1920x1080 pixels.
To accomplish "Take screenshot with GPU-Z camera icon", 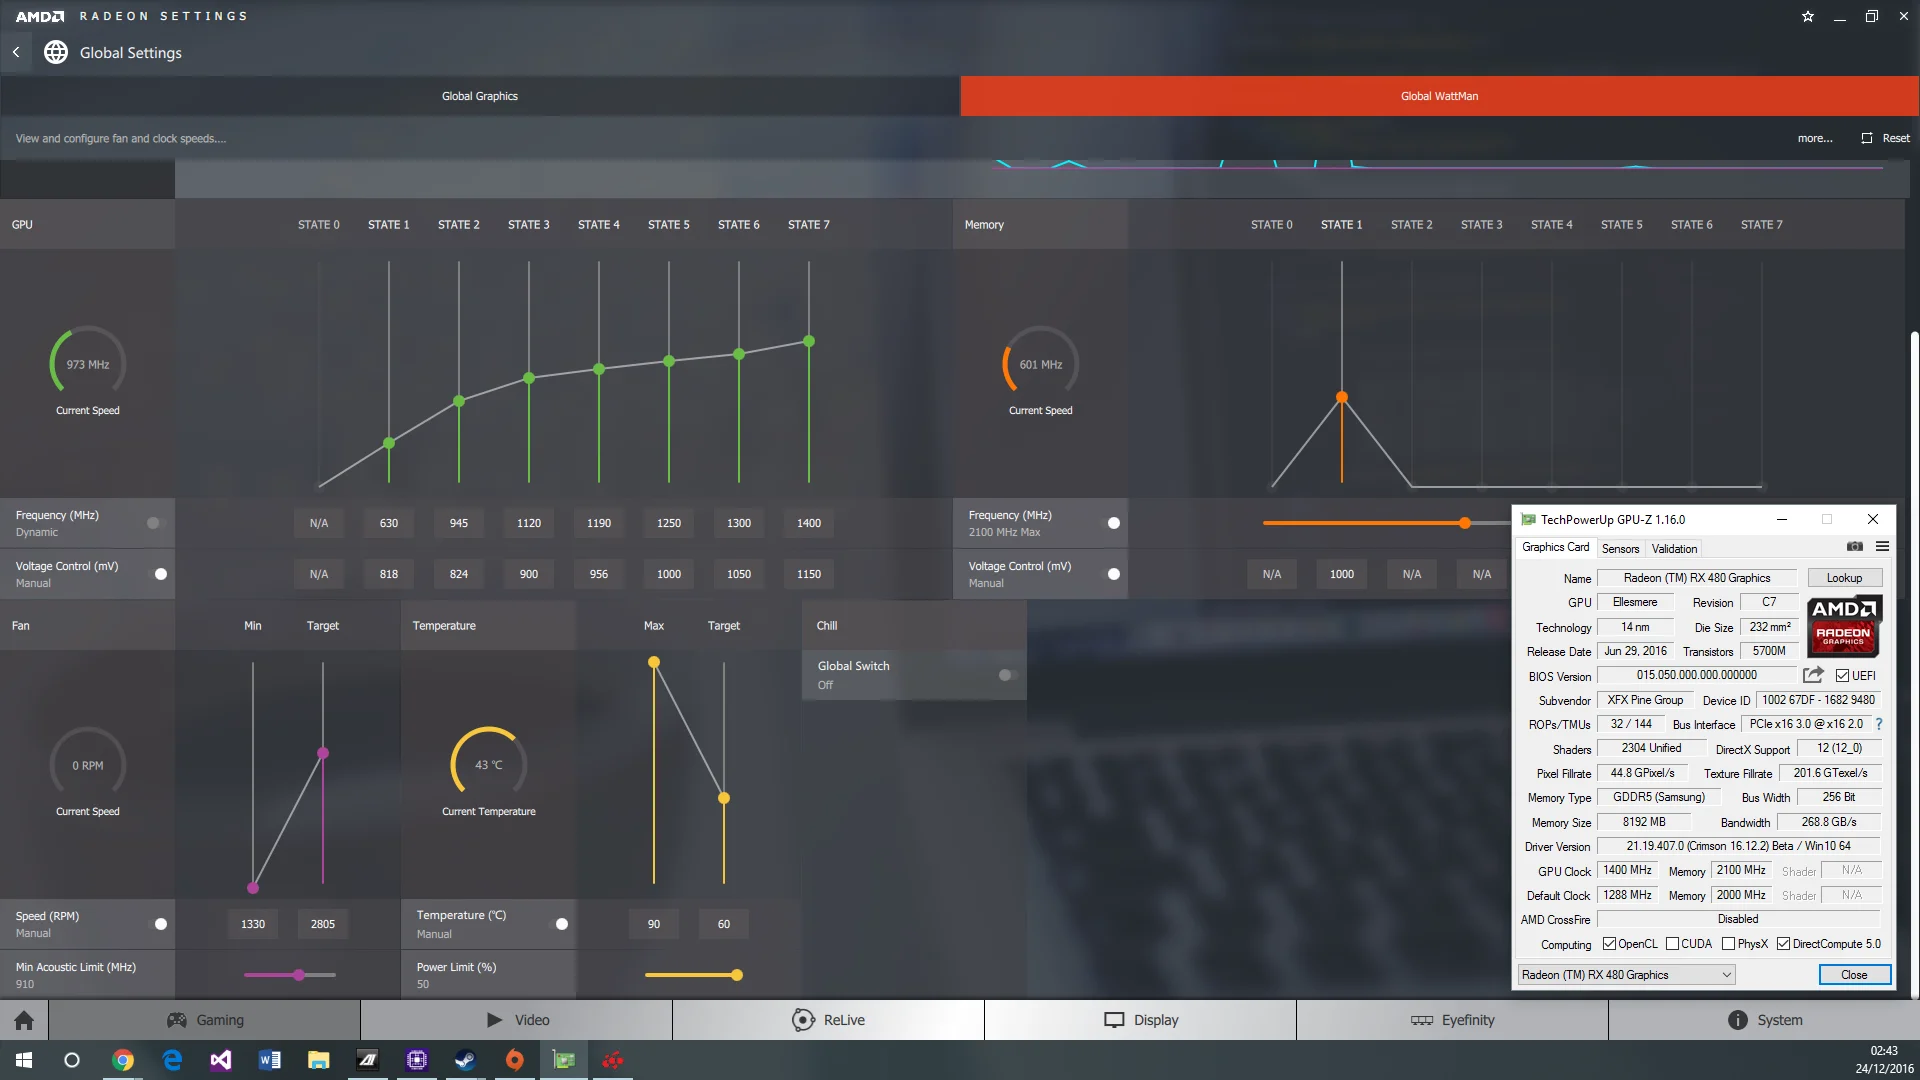I will (x=1855, y=547).
